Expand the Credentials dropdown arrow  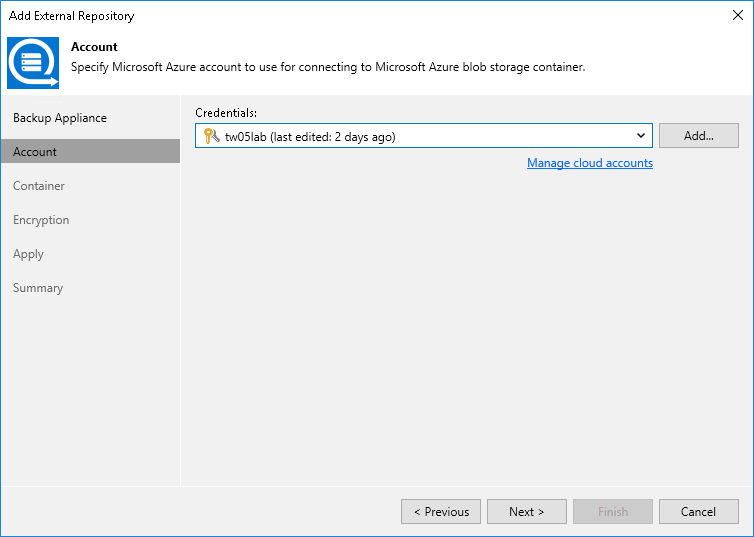(641, 136)
